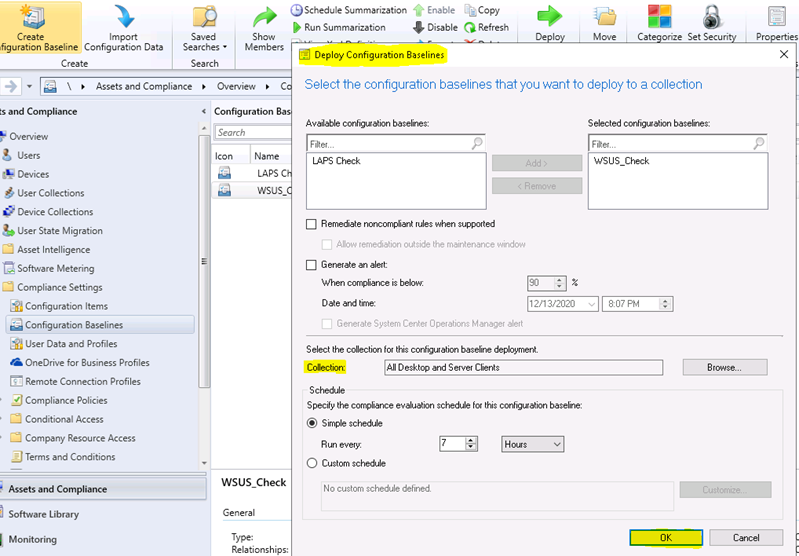Image resolution: width=799 pixels, height=556 pixels.
Task: Open Conditional Access folder
Action: click(x=64, y=419)
